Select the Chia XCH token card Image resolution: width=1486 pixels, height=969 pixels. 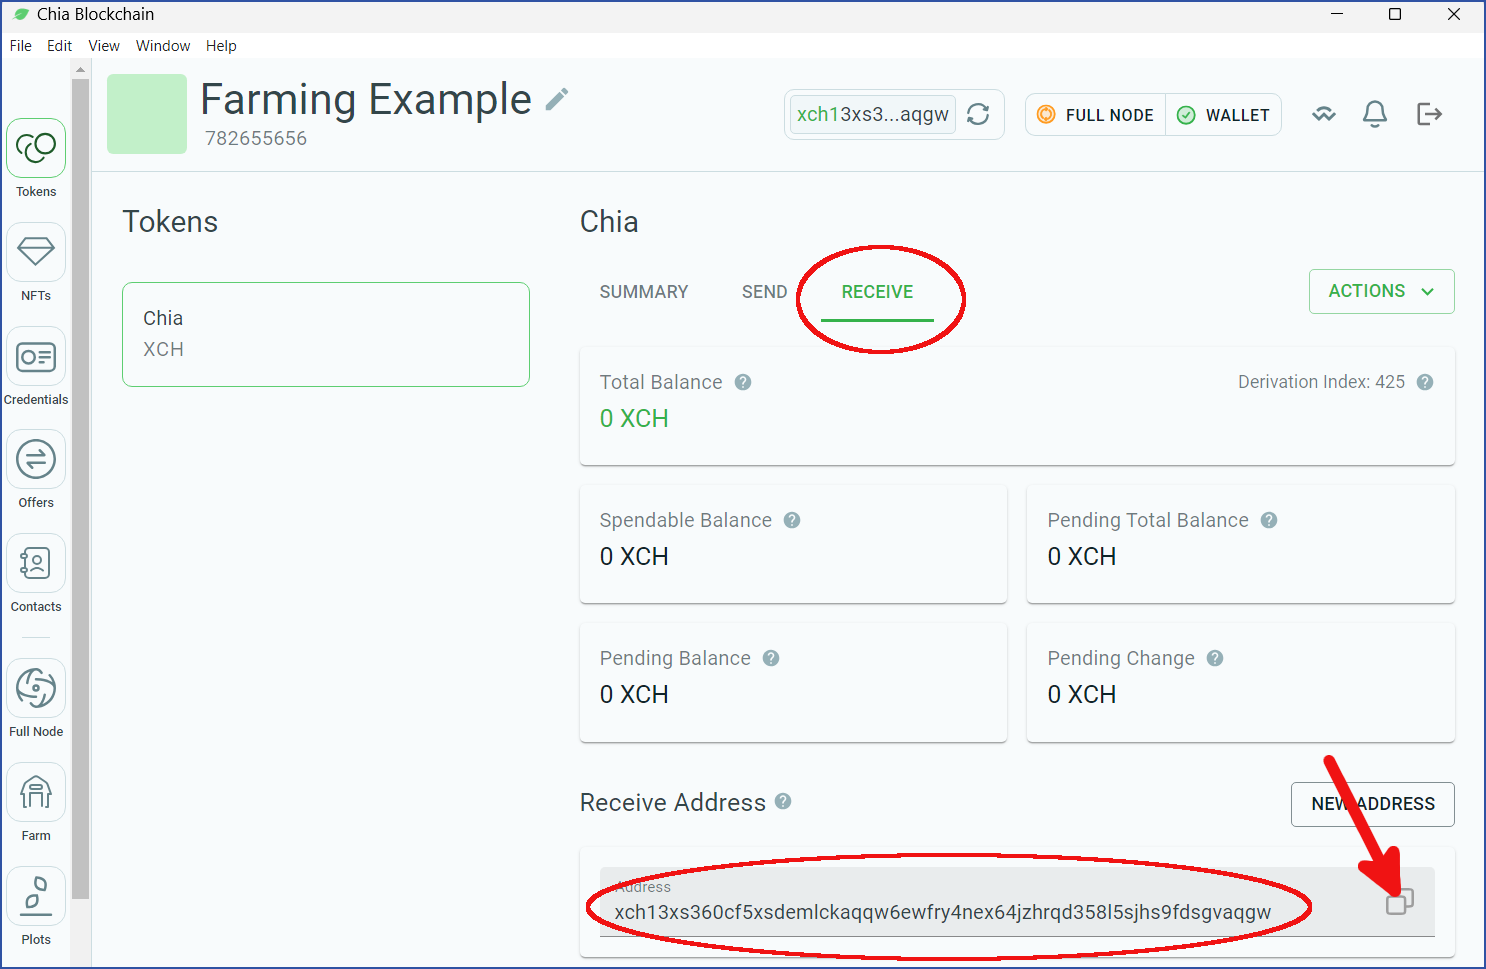click(326, 334)
